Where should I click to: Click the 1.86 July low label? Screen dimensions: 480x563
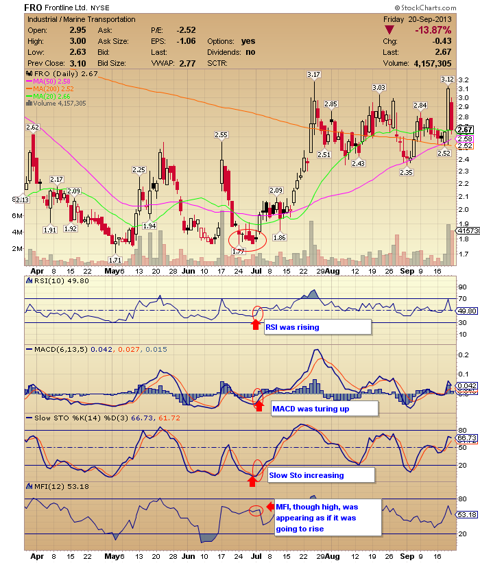coord(279,237)
